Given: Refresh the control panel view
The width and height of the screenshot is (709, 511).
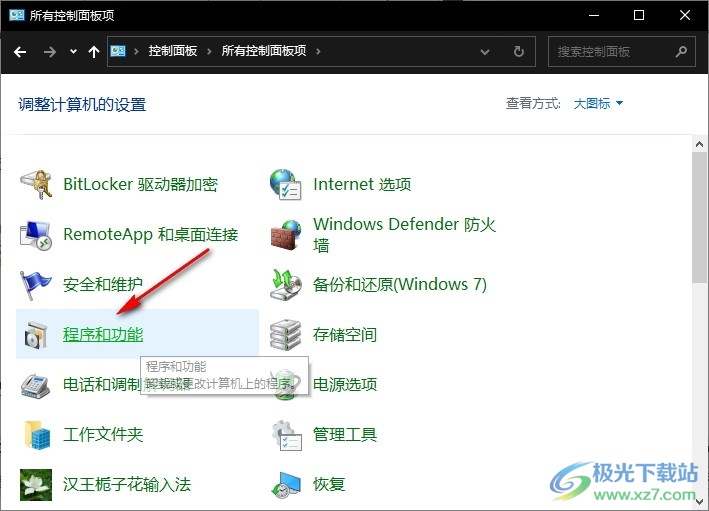Looking at the screenshot, I should pos(519,52).
